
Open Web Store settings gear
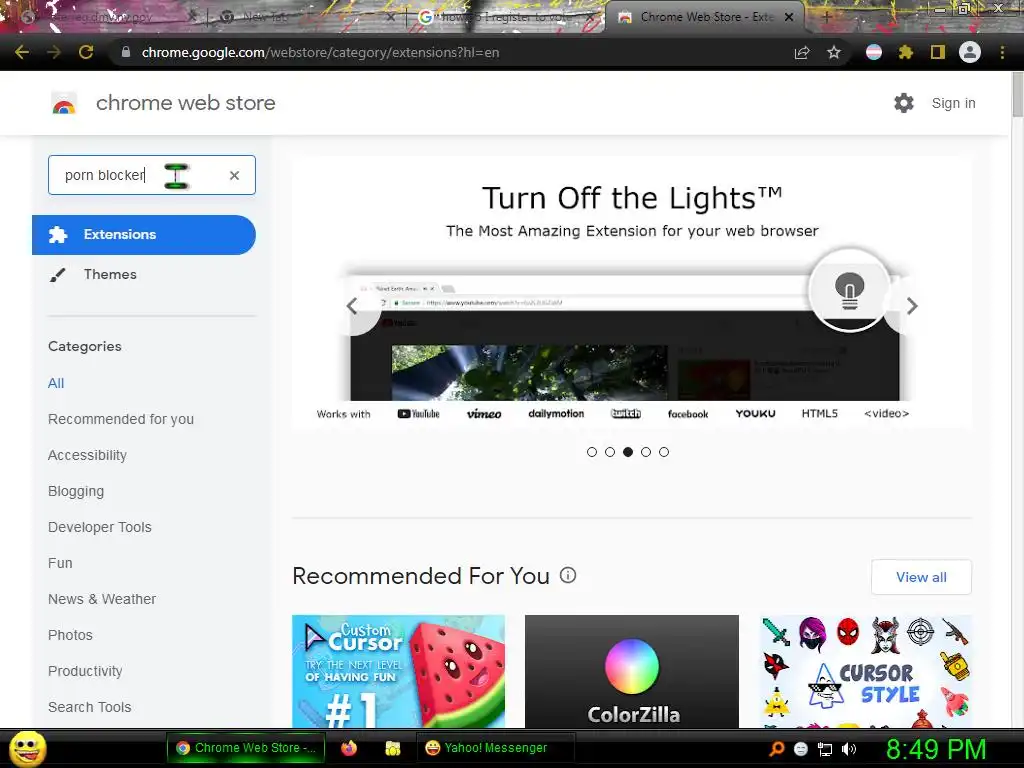pyautogui.click(x=904, y=103)
